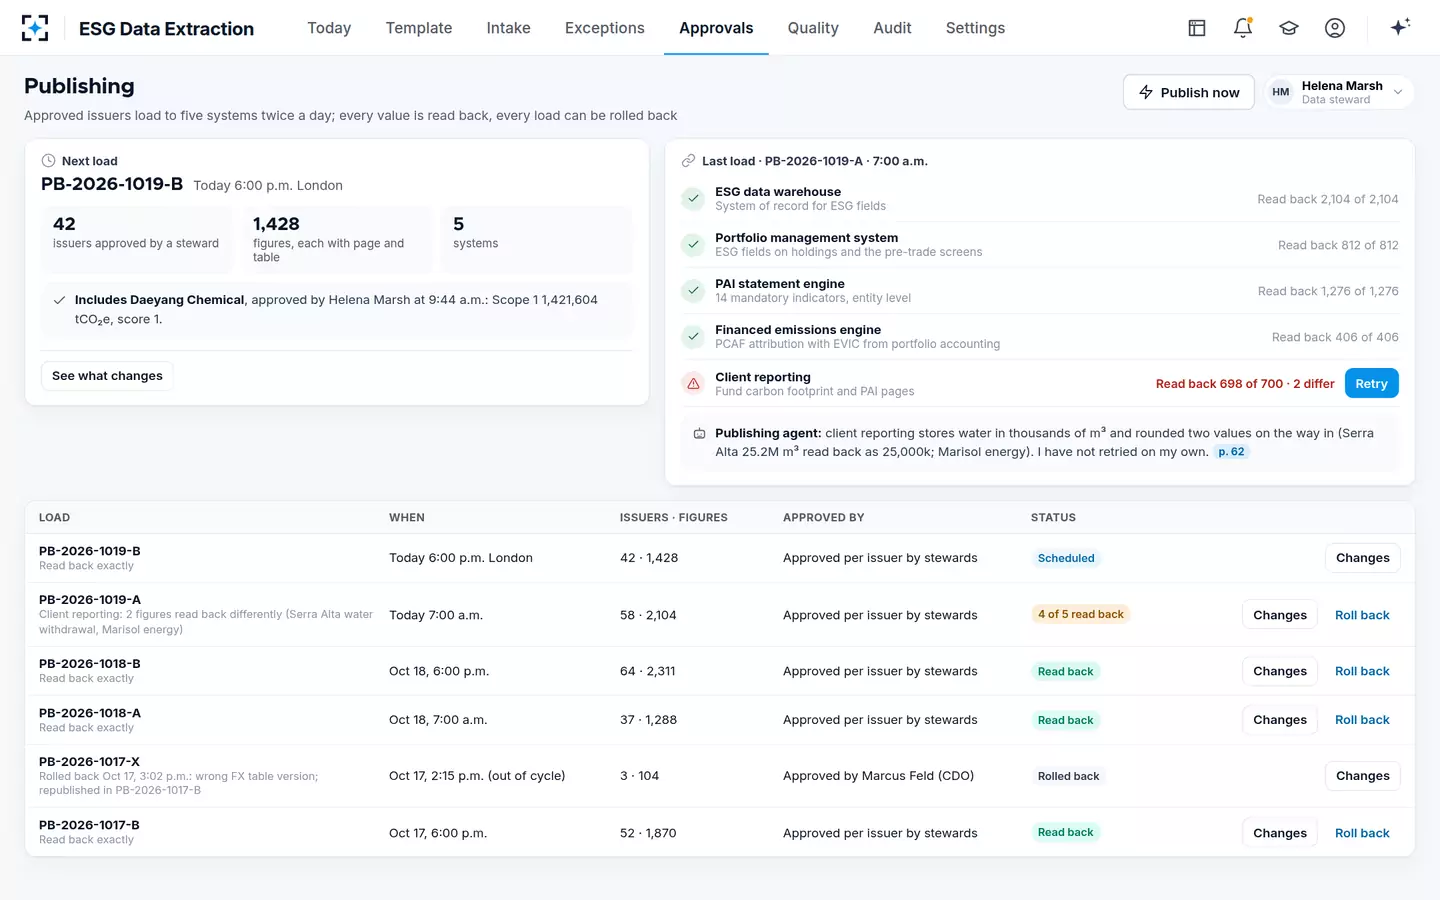Screen dimensions: 1440x900
Task: Click the '42 issuers approved by a steward' card
Action: click(x=137, y=239)
